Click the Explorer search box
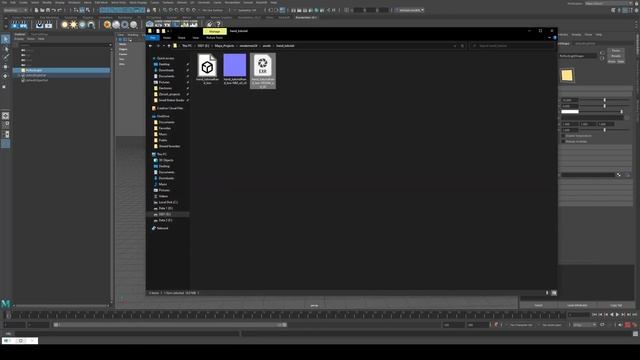The width and height of the screenshot is (640, 360). 512,46
